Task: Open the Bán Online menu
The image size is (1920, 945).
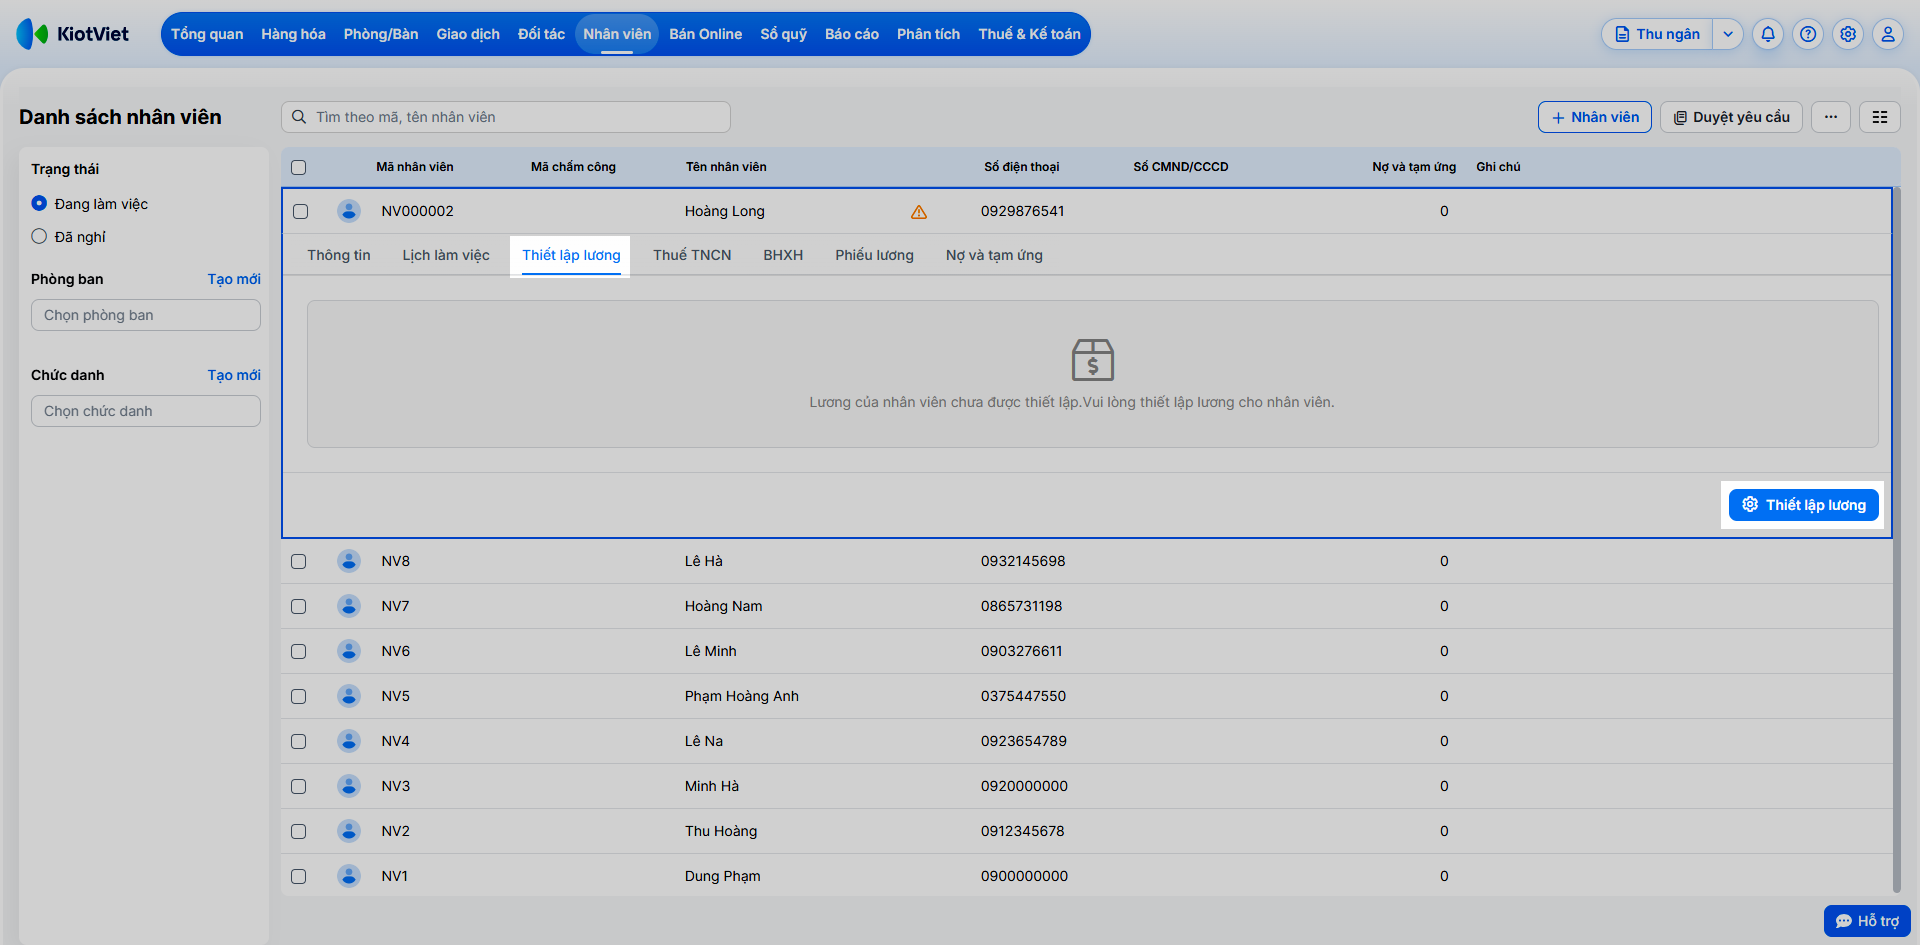Action: pos(705,34)
